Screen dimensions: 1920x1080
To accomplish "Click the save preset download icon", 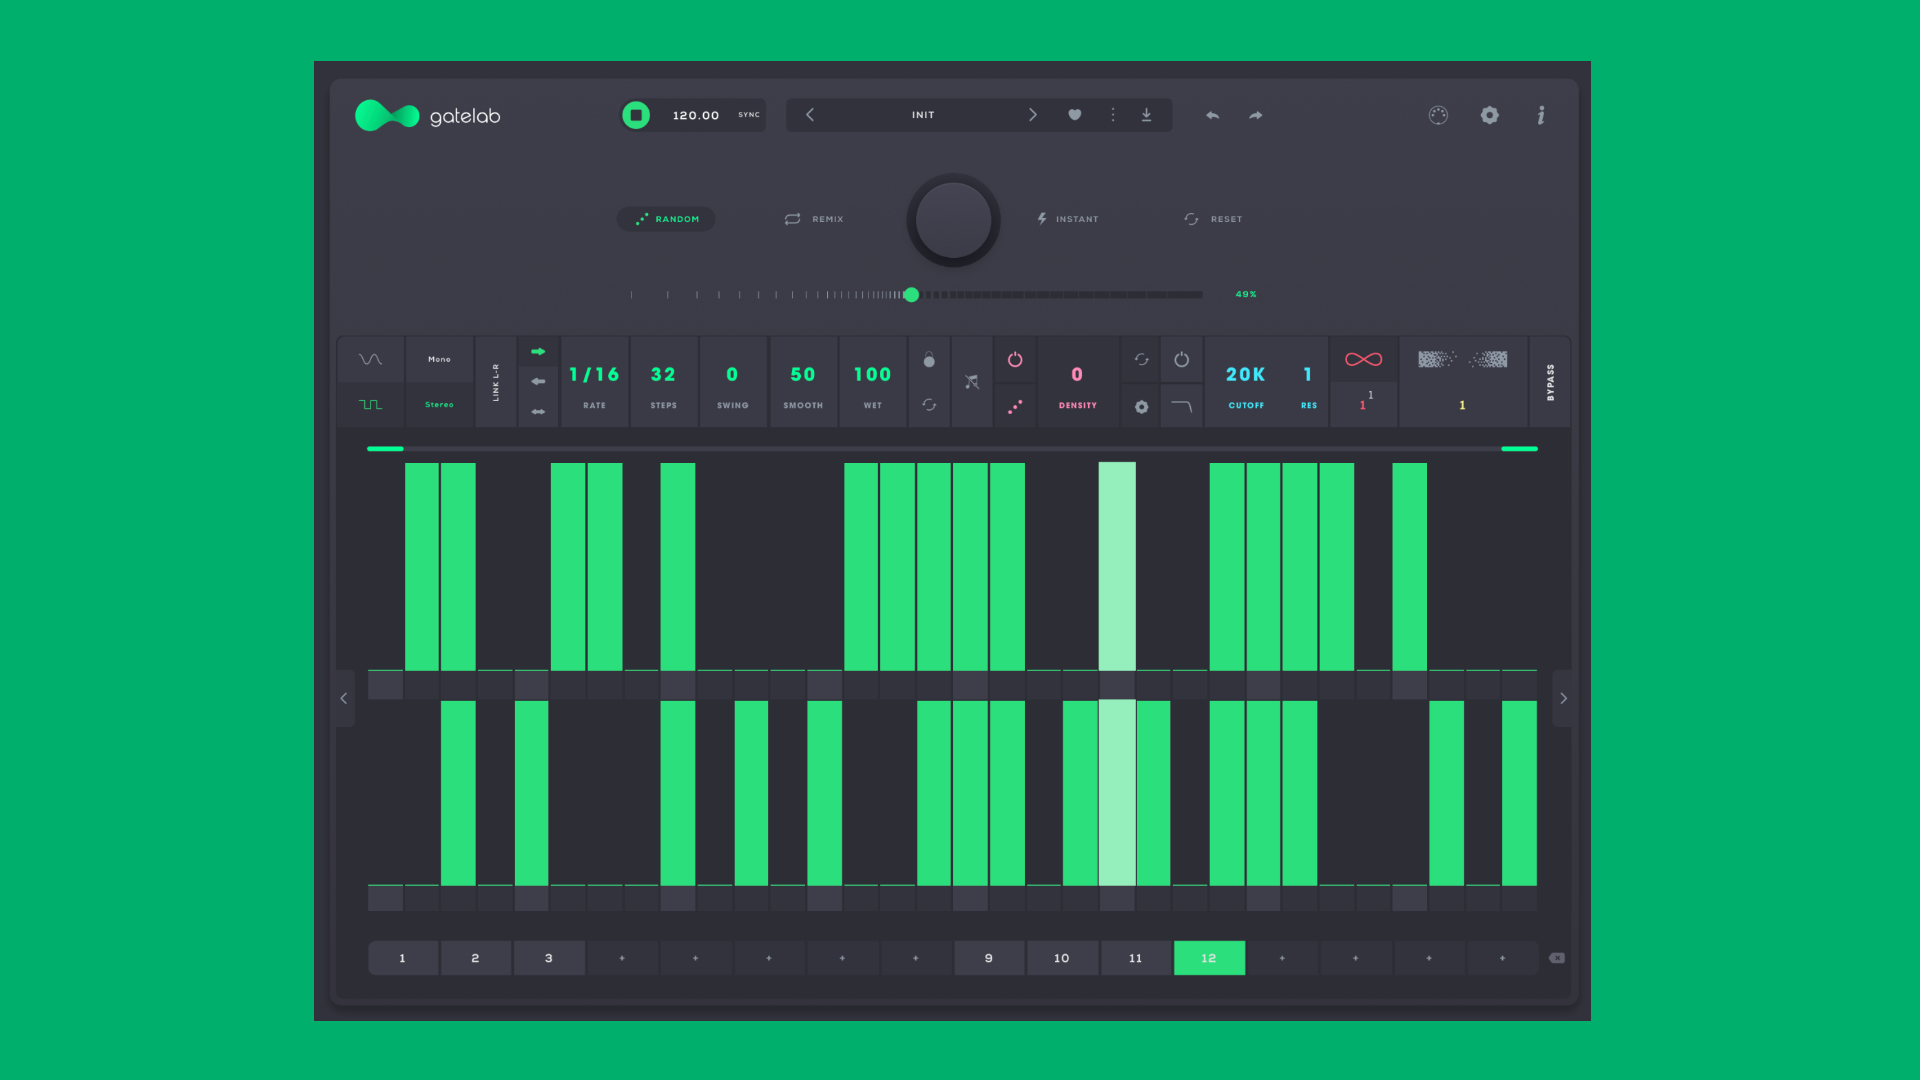I will [x=1147, y=115].
